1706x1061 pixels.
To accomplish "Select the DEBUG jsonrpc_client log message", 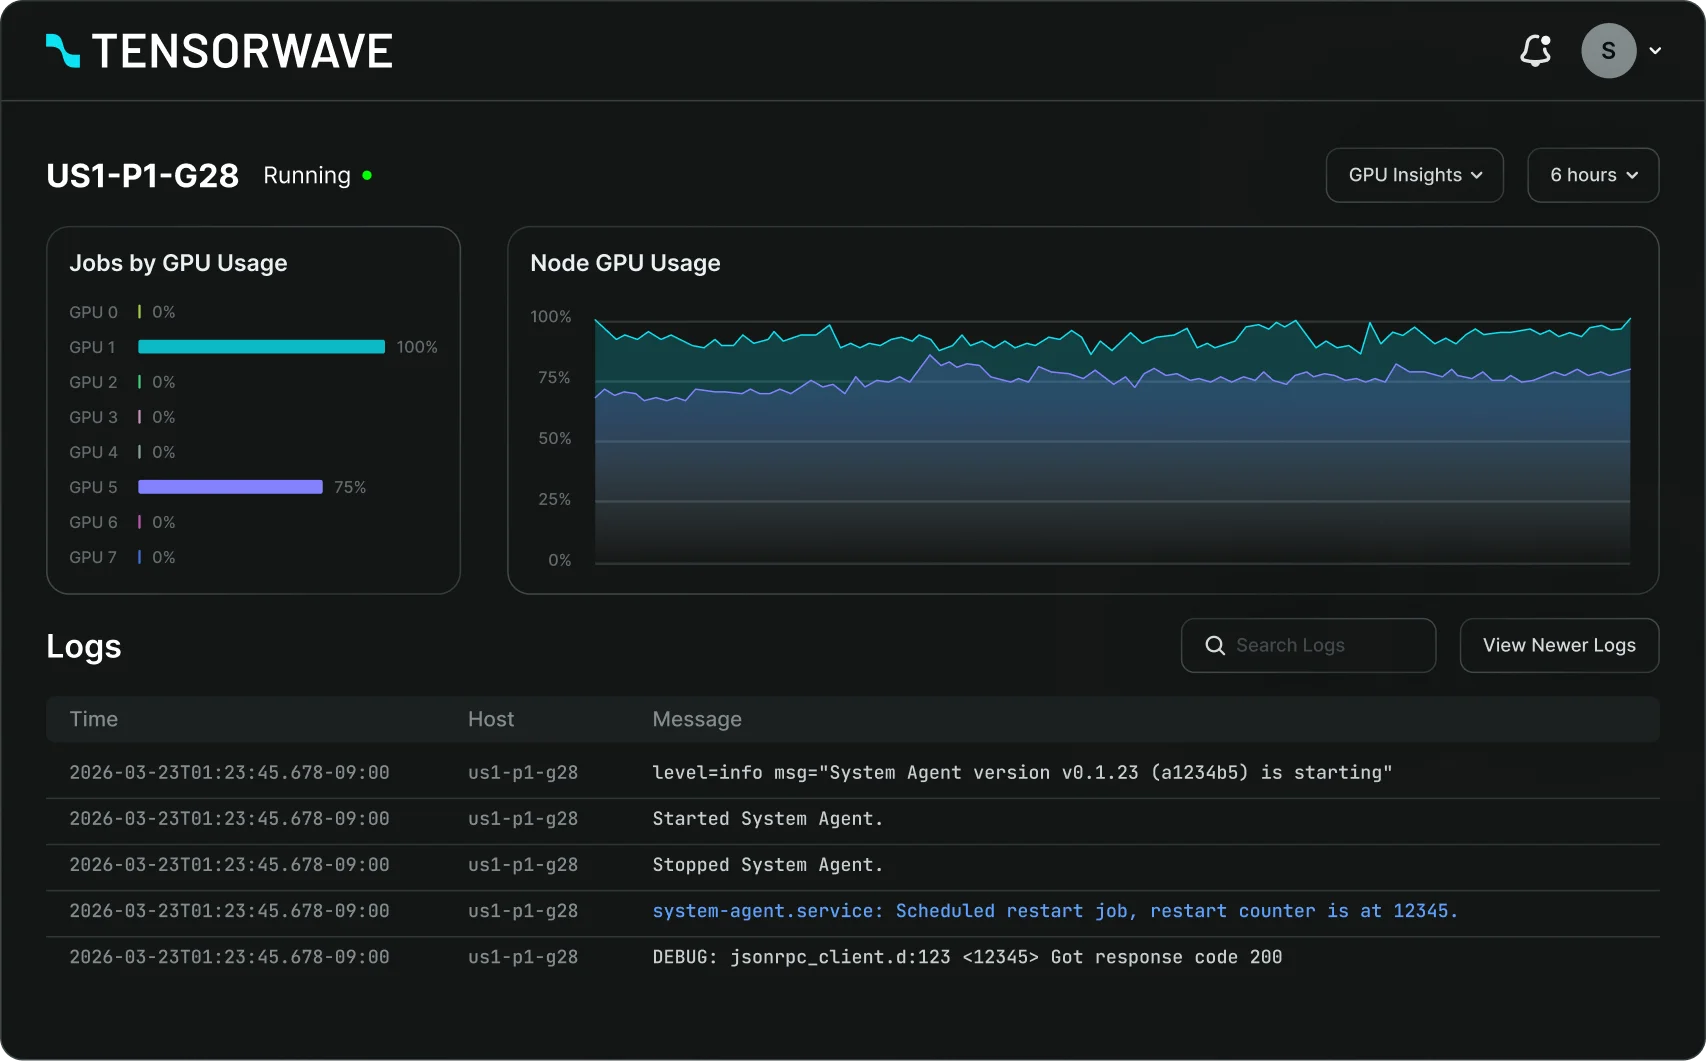I will coord(967,957).
